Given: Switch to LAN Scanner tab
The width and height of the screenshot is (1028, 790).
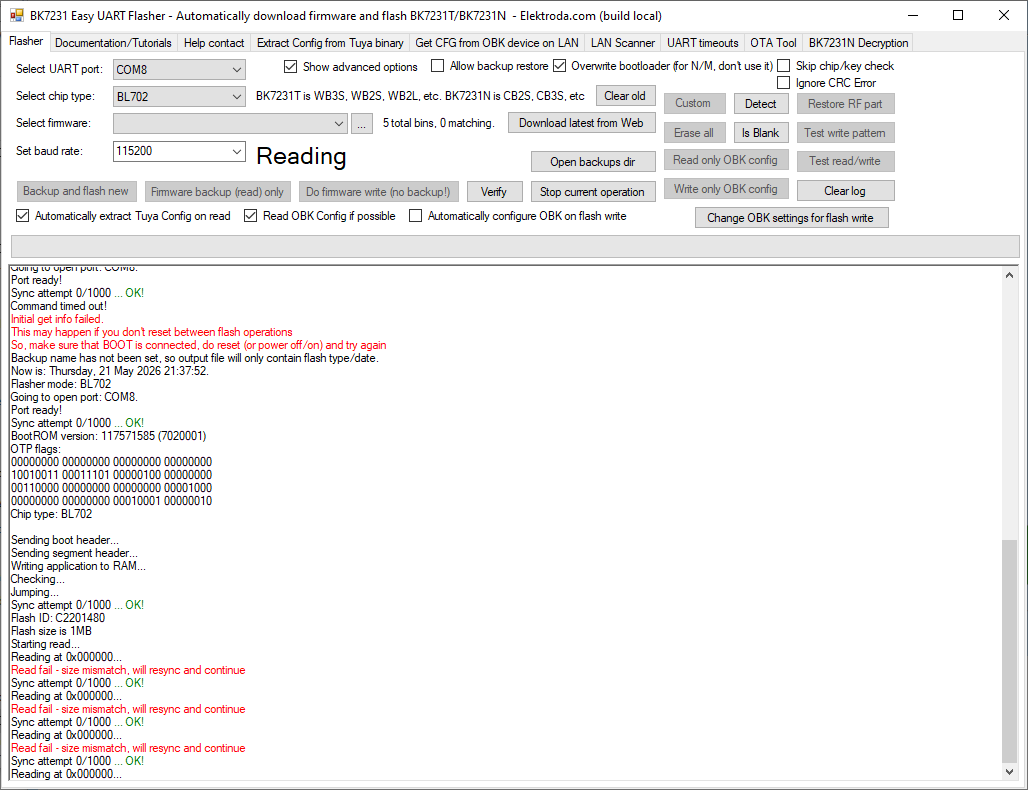Looking at the screenshot, I should click(x=623, y=43).
